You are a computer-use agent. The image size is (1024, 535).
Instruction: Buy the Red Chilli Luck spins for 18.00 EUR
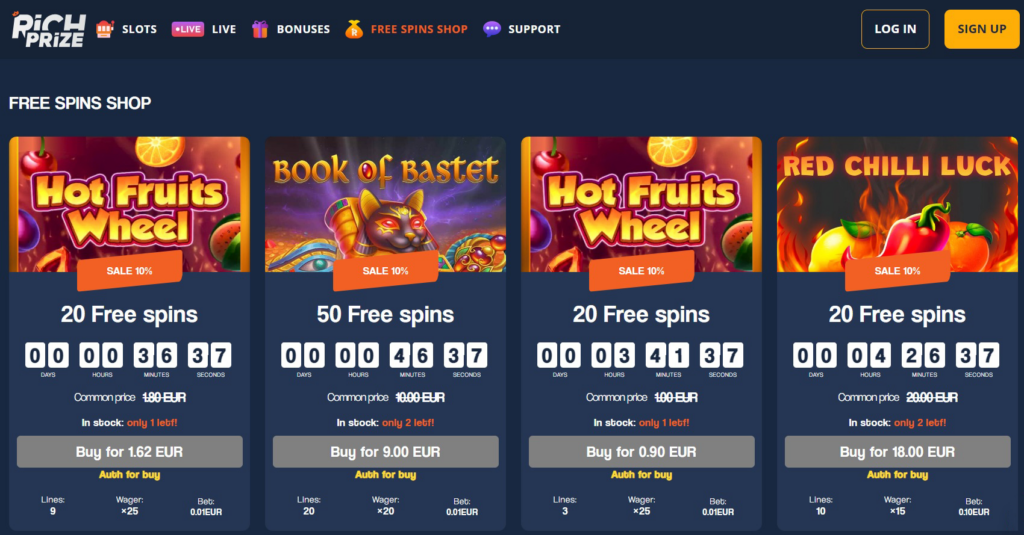[x=897, y=451]
